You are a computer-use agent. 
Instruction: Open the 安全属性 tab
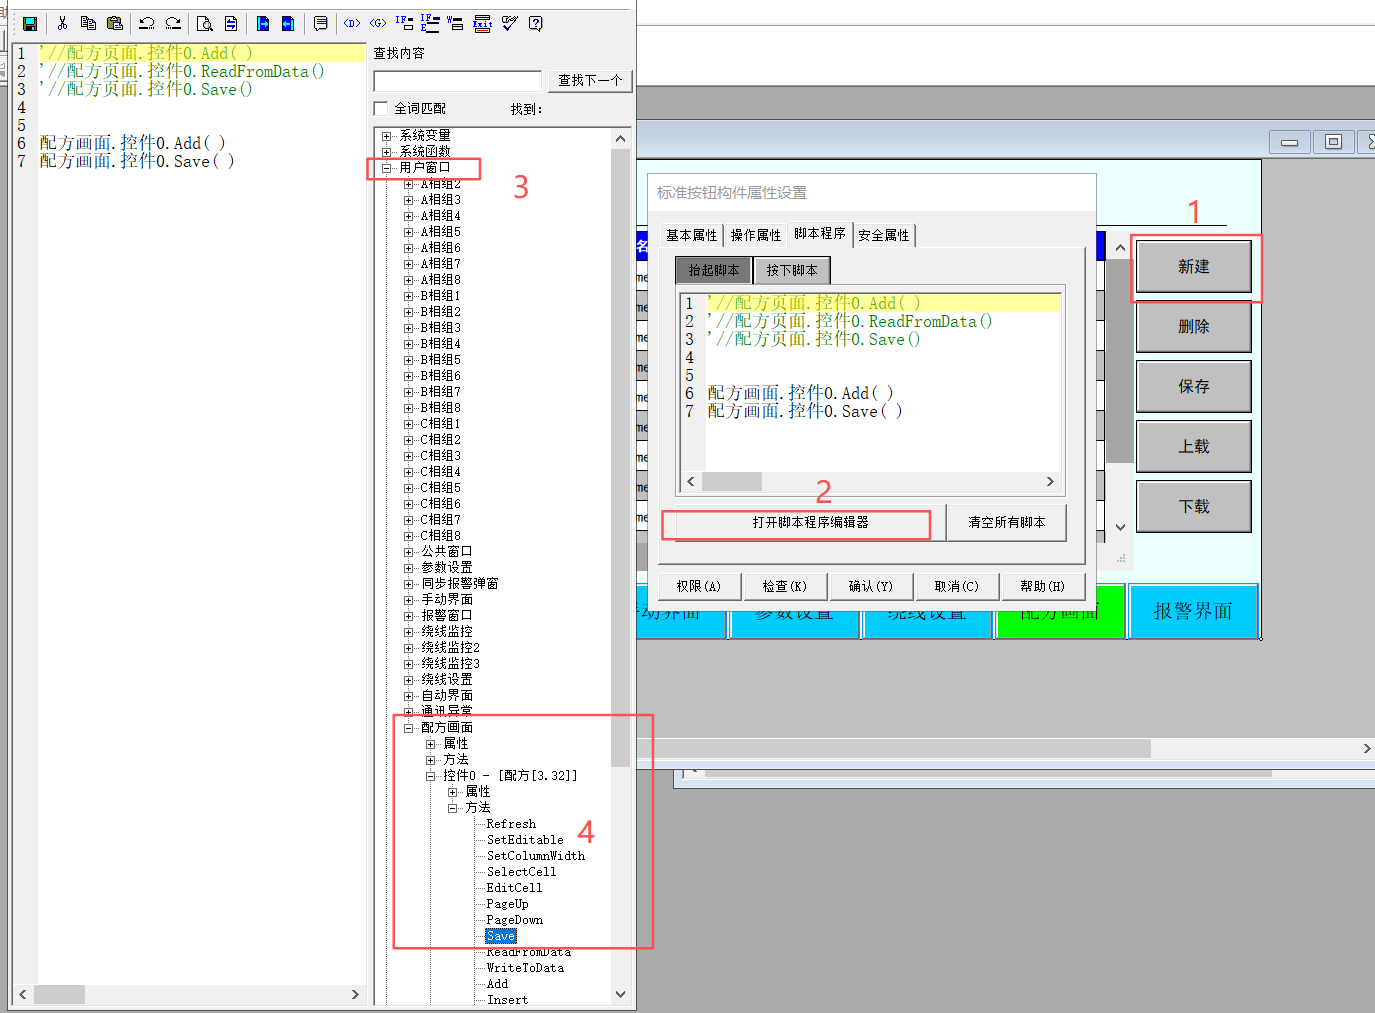[x=884, y=235]
